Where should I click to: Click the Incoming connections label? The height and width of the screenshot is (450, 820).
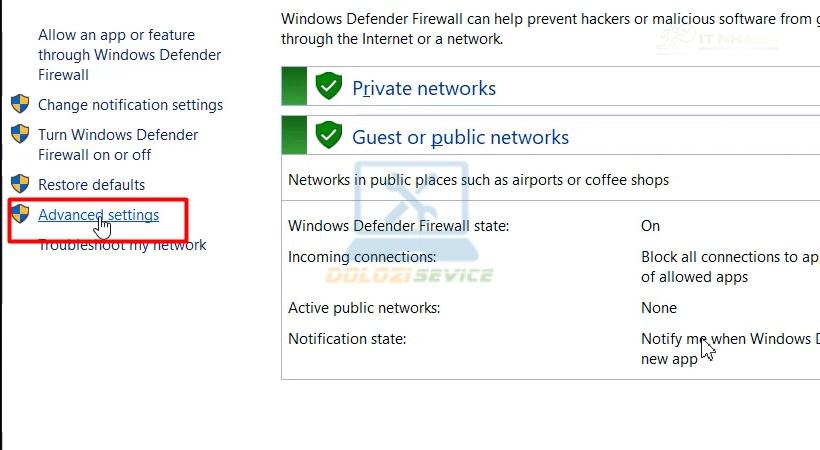coord(362,257)
